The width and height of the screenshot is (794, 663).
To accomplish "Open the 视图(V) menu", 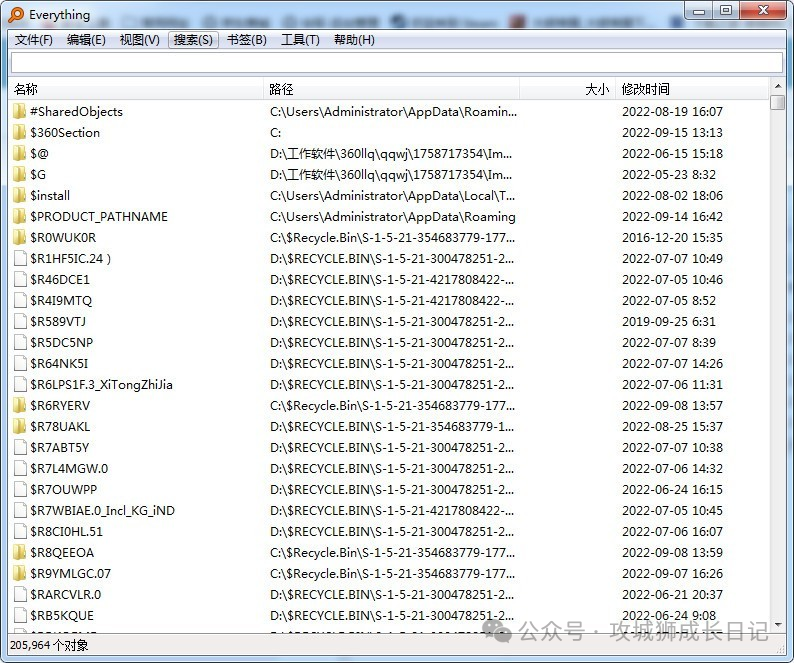I will (139, 40).
